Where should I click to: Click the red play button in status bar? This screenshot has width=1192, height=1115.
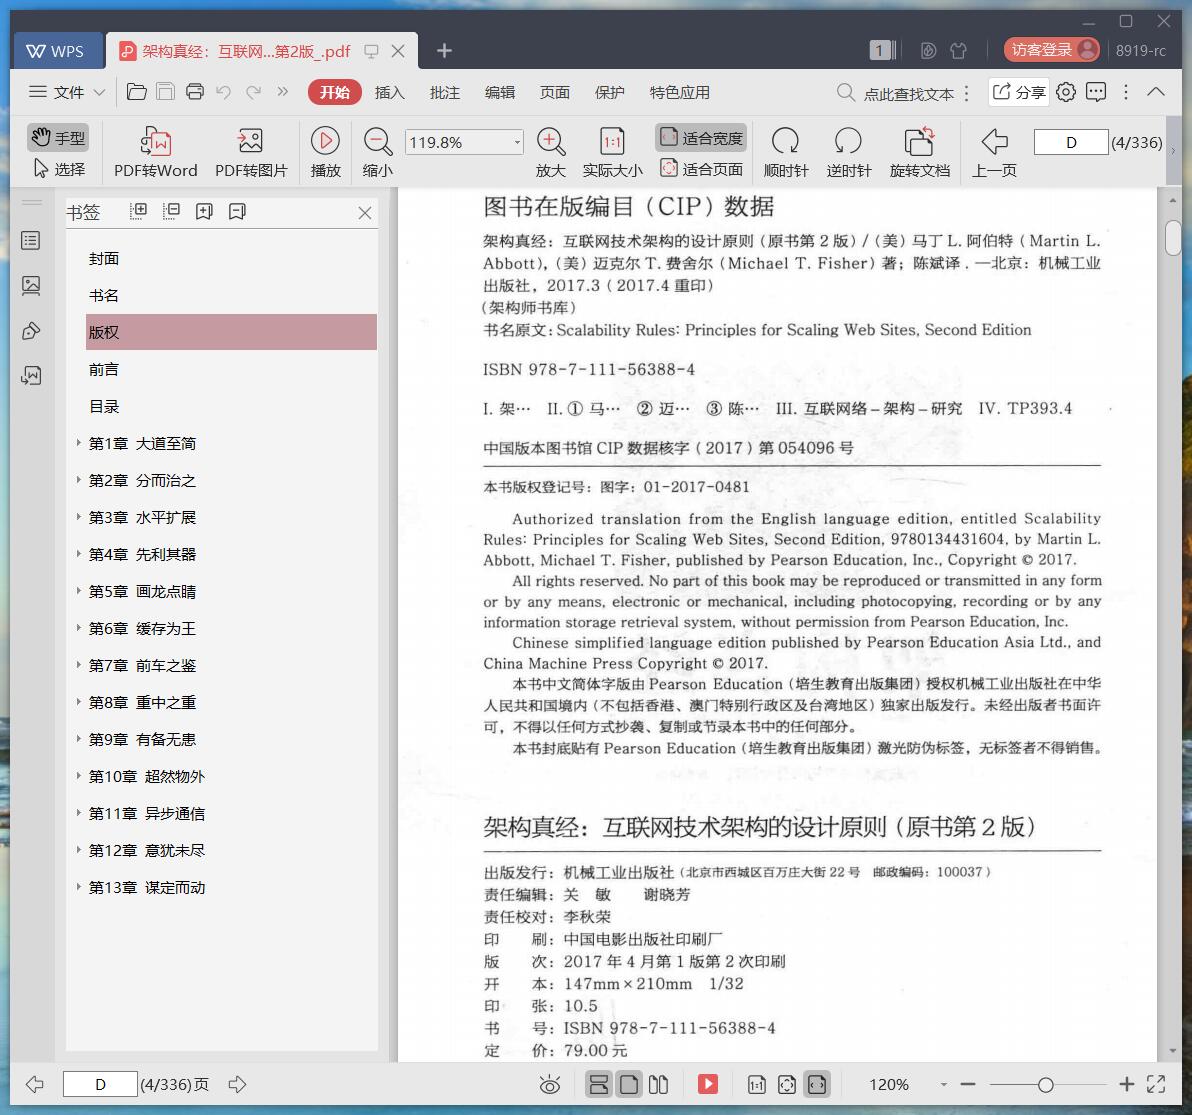coord(708,1084)
